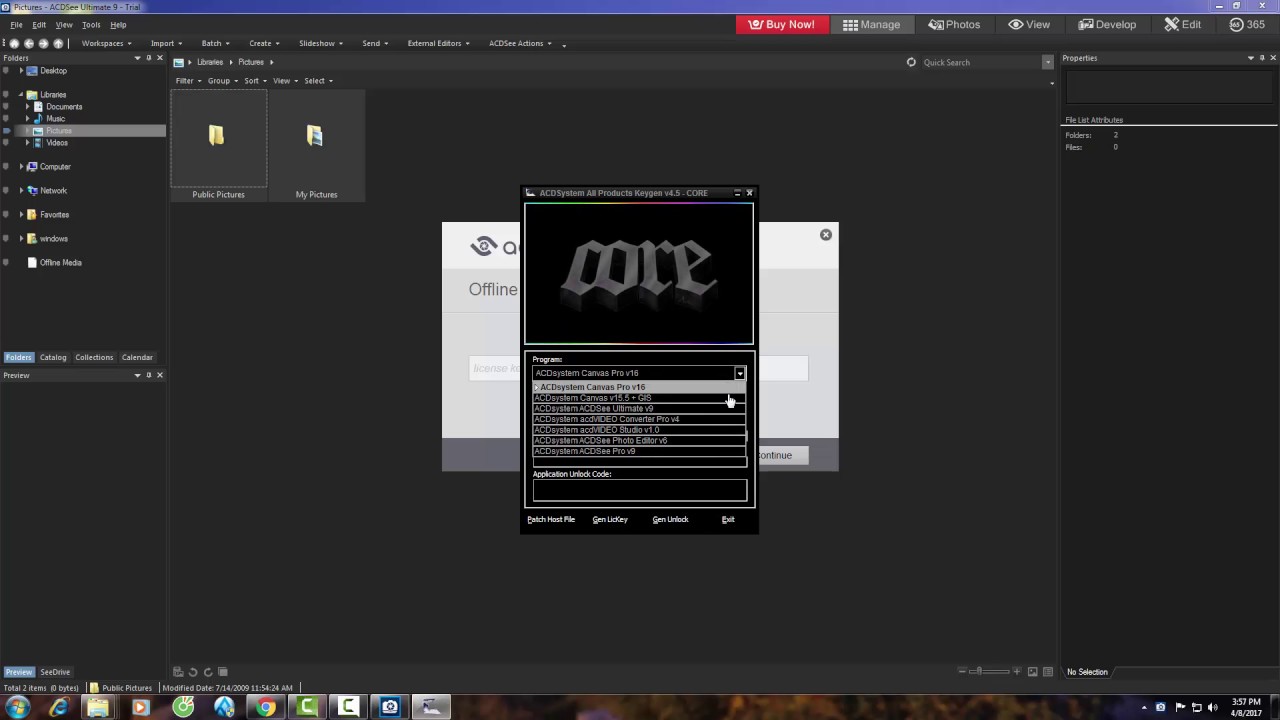Switch to the Calendar tab
1280x720 pixels.
(x=137, y=357)
